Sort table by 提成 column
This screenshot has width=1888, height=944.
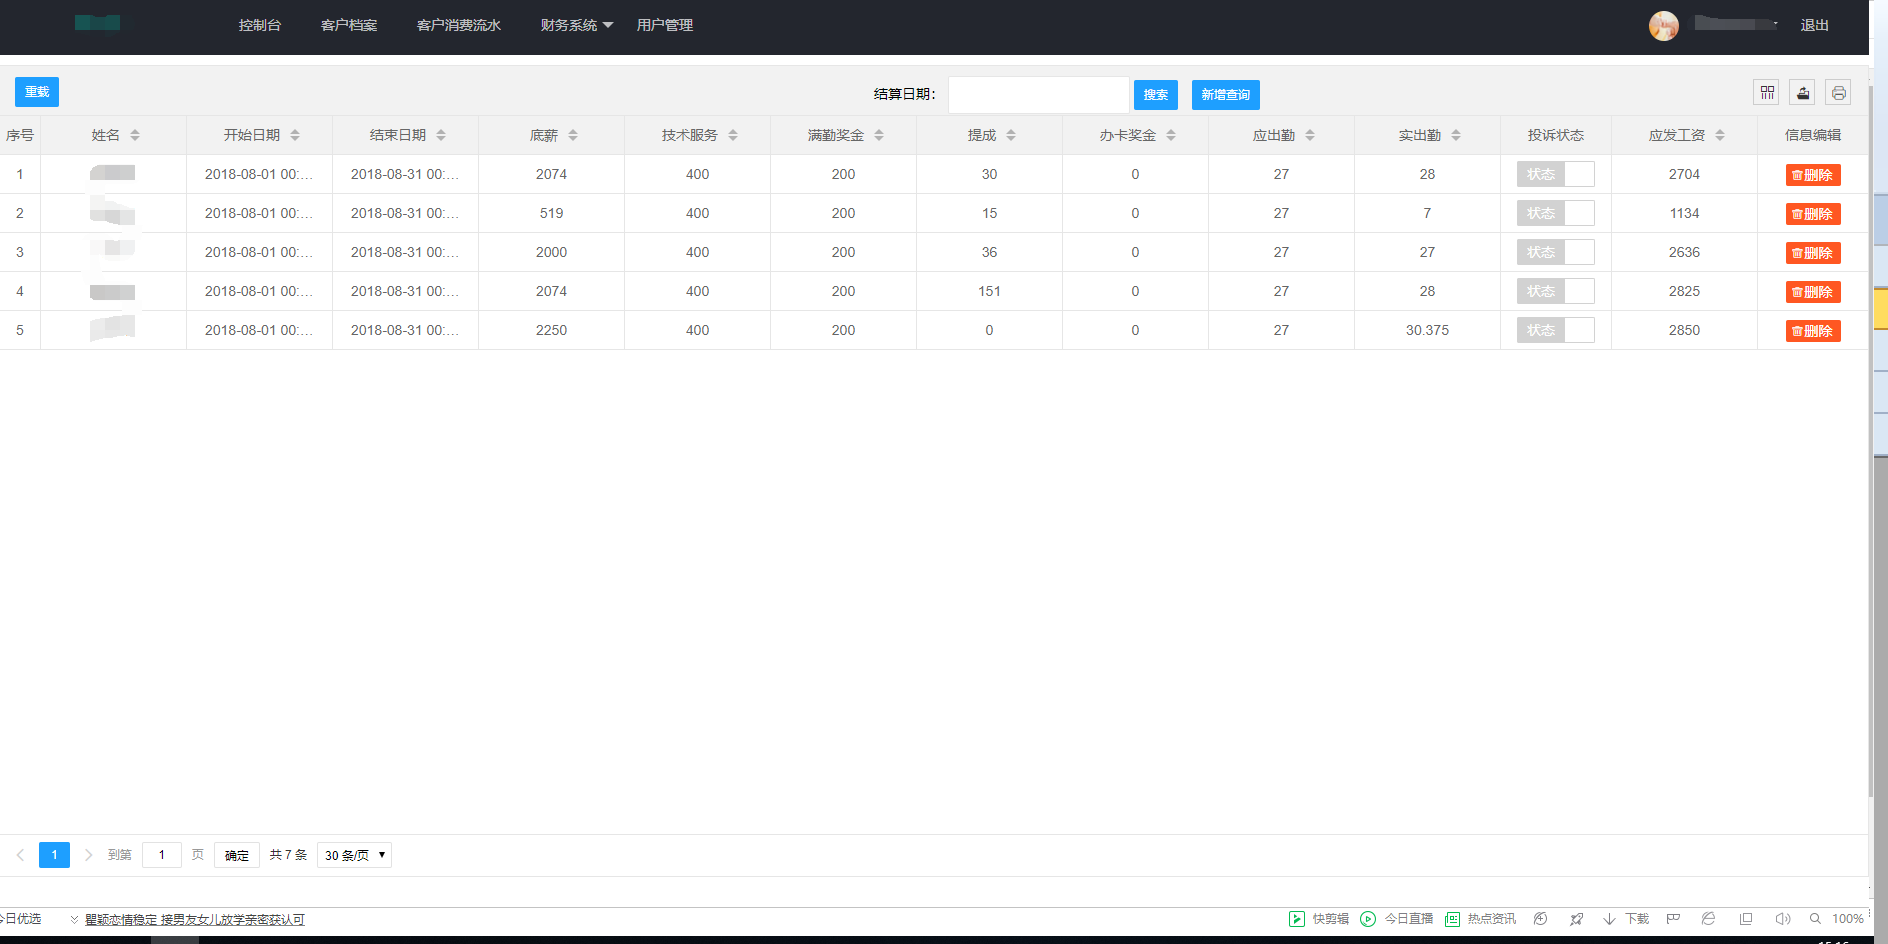[x=1011, y=135]
